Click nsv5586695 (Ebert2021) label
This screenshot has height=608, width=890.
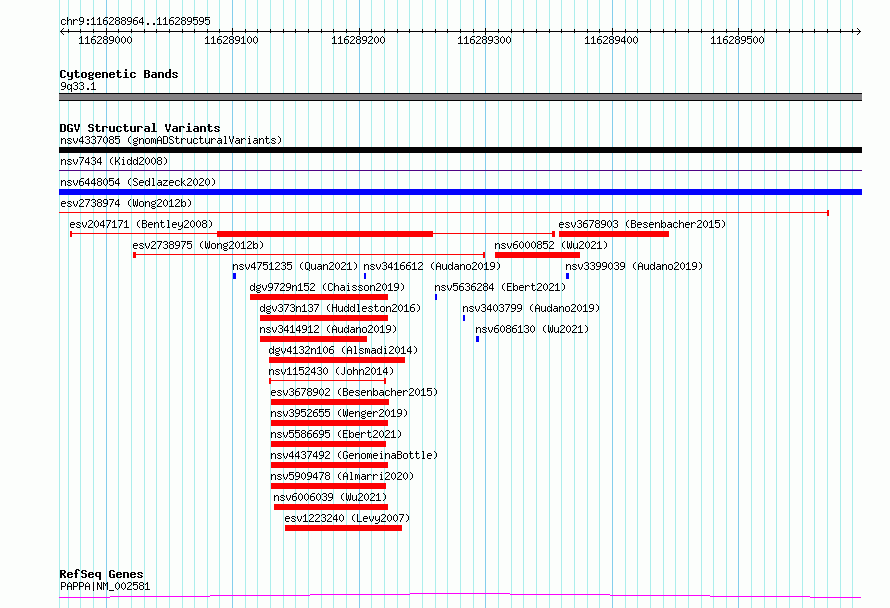click(336, 434)
